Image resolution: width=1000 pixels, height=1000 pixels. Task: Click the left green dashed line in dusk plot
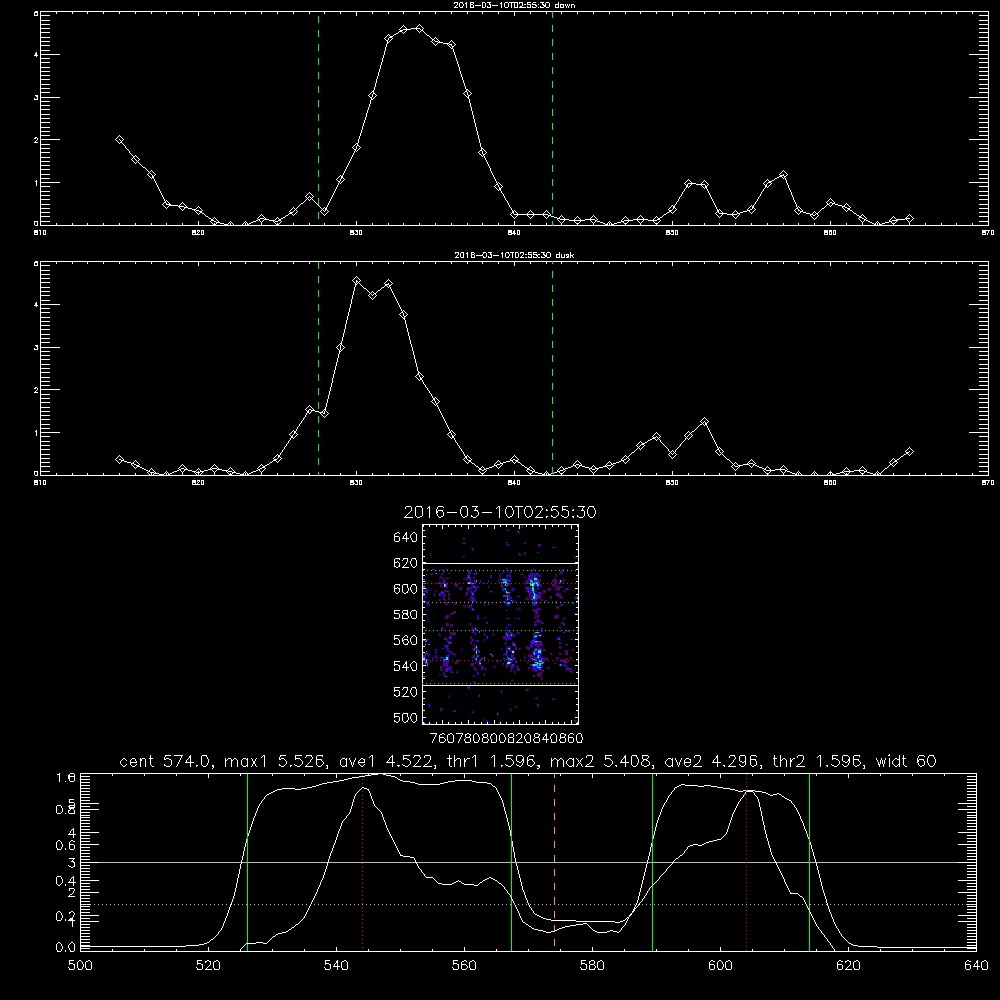pos(318,368)
